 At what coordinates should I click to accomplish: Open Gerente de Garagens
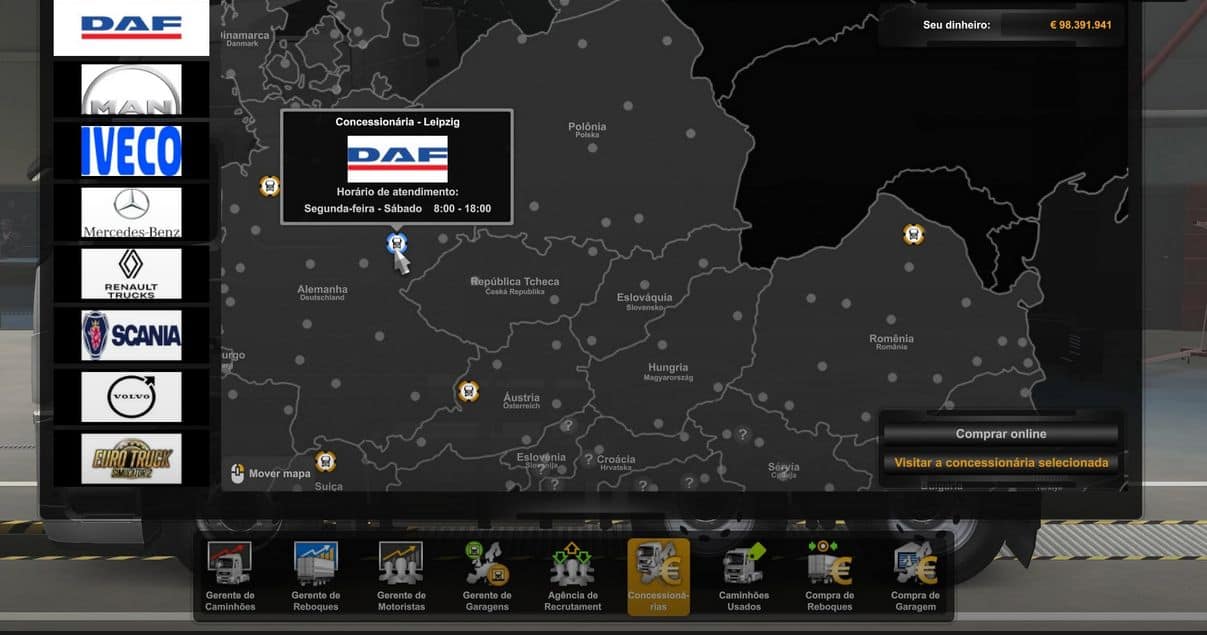pos(487,576)
